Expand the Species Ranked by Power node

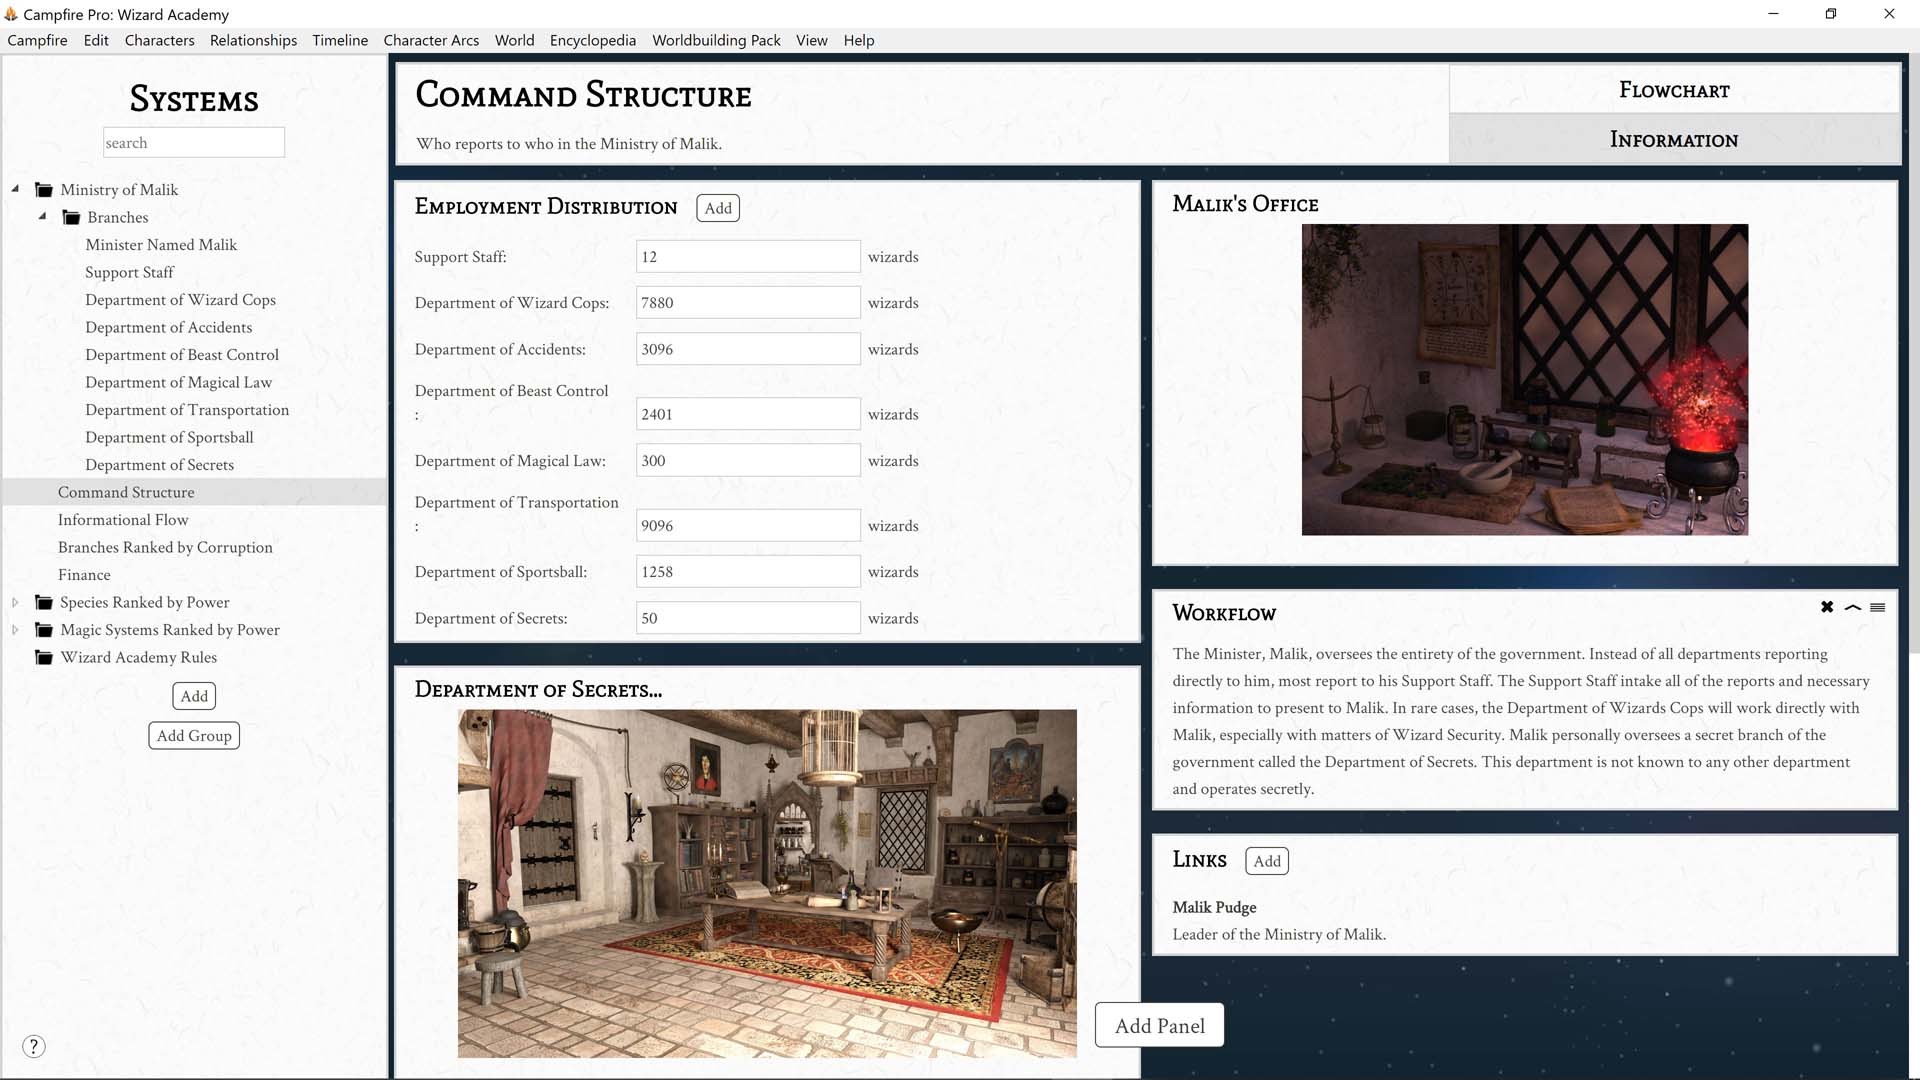[15, 602]
